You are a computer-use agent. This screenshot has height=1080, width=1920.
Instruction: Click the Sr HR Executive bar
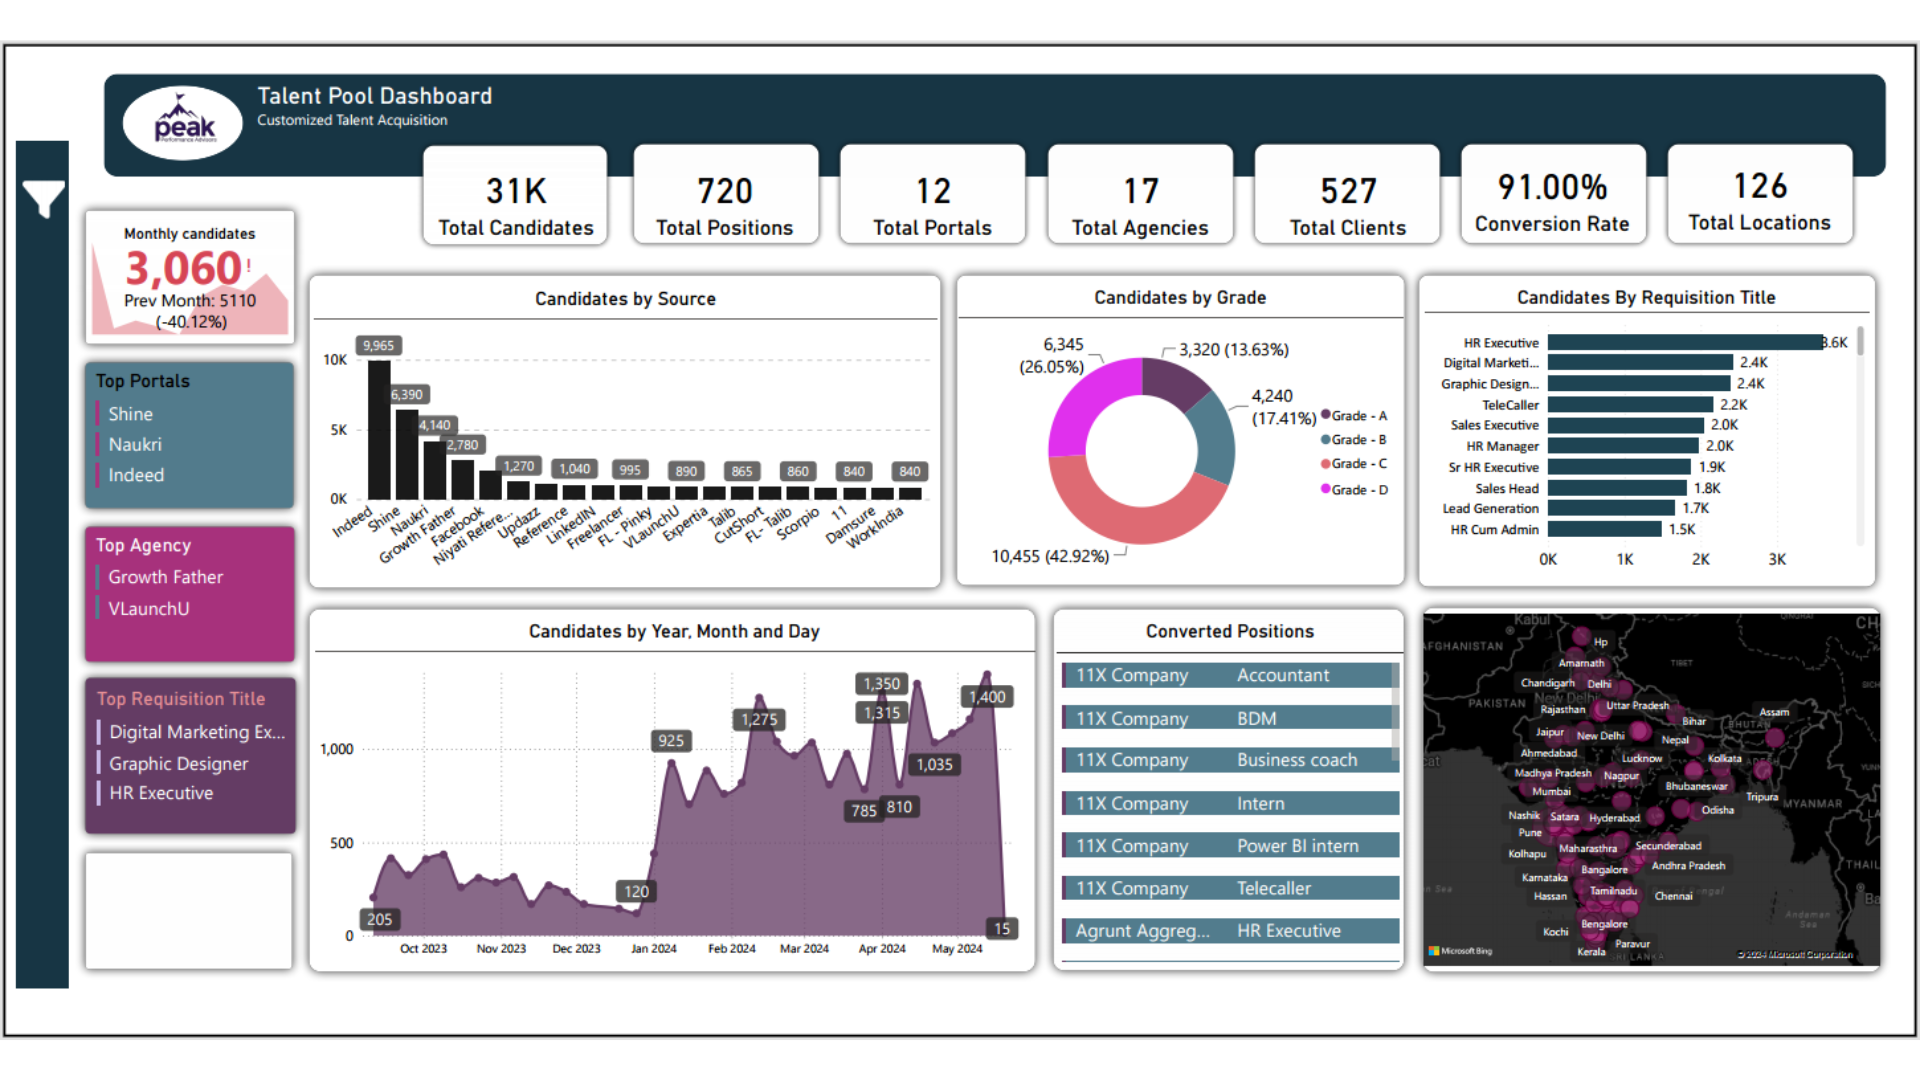click(x=1619, y=467)
